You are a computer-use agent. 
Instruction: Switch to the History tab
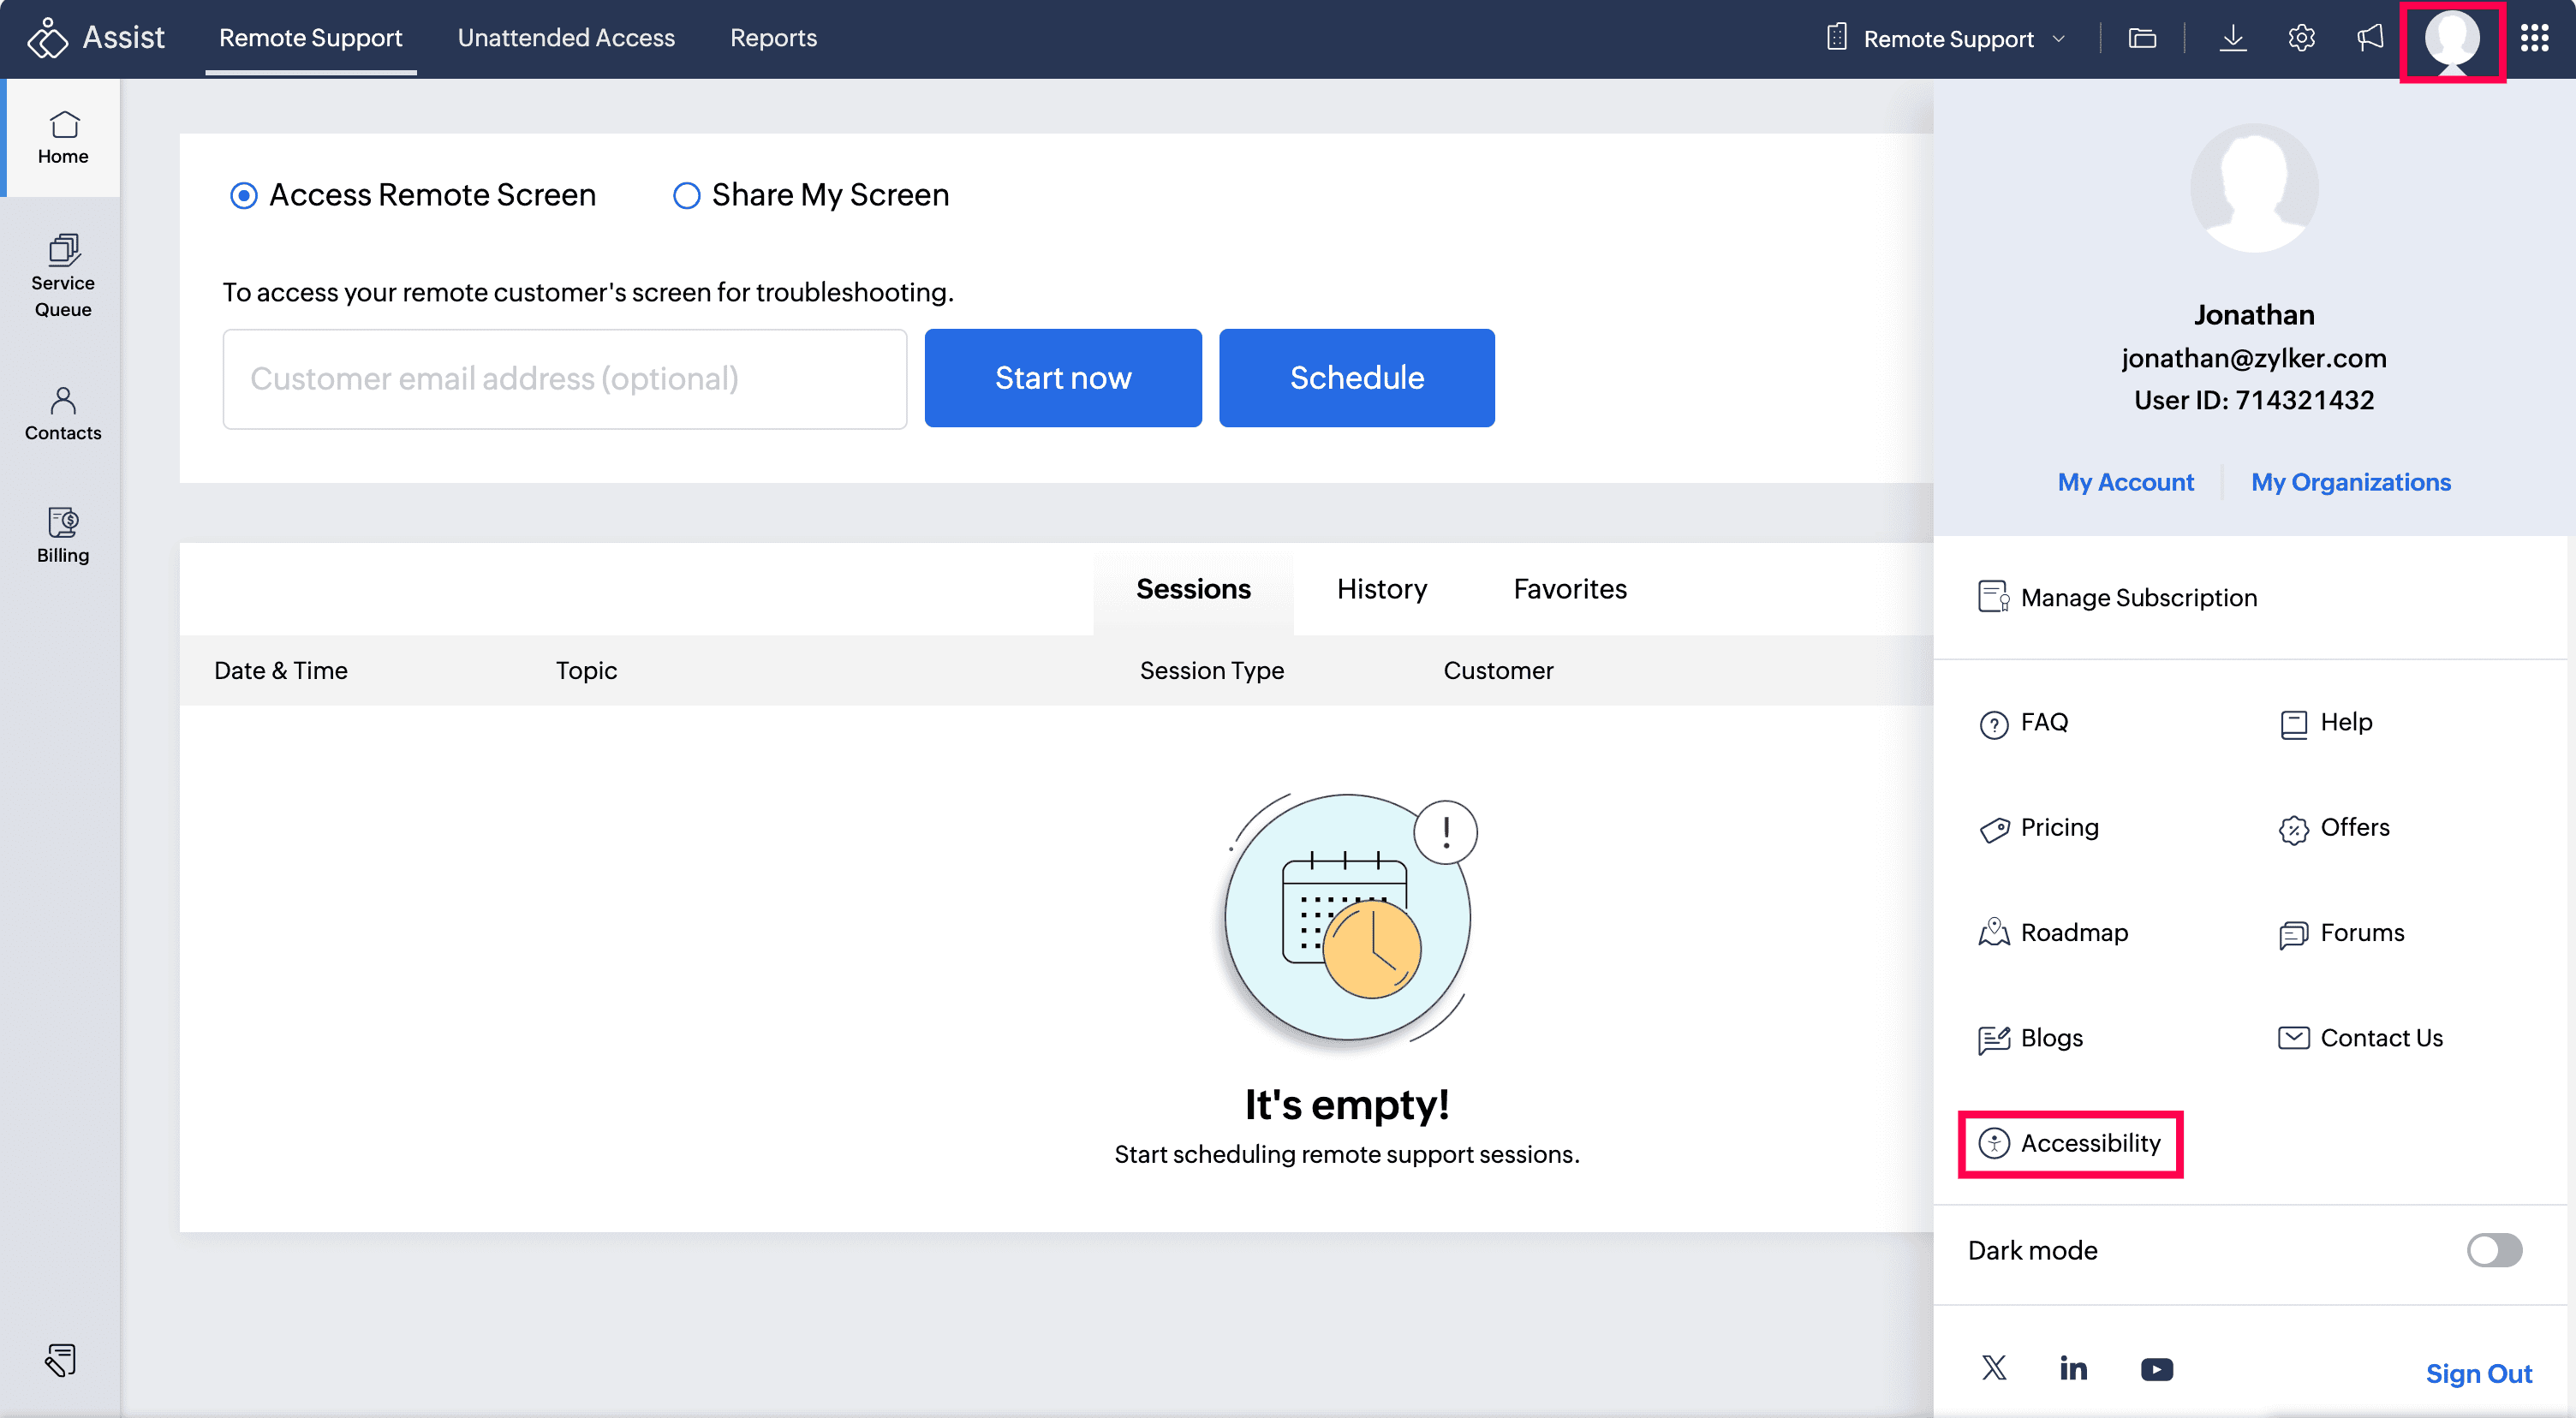tap(1381, 589)
